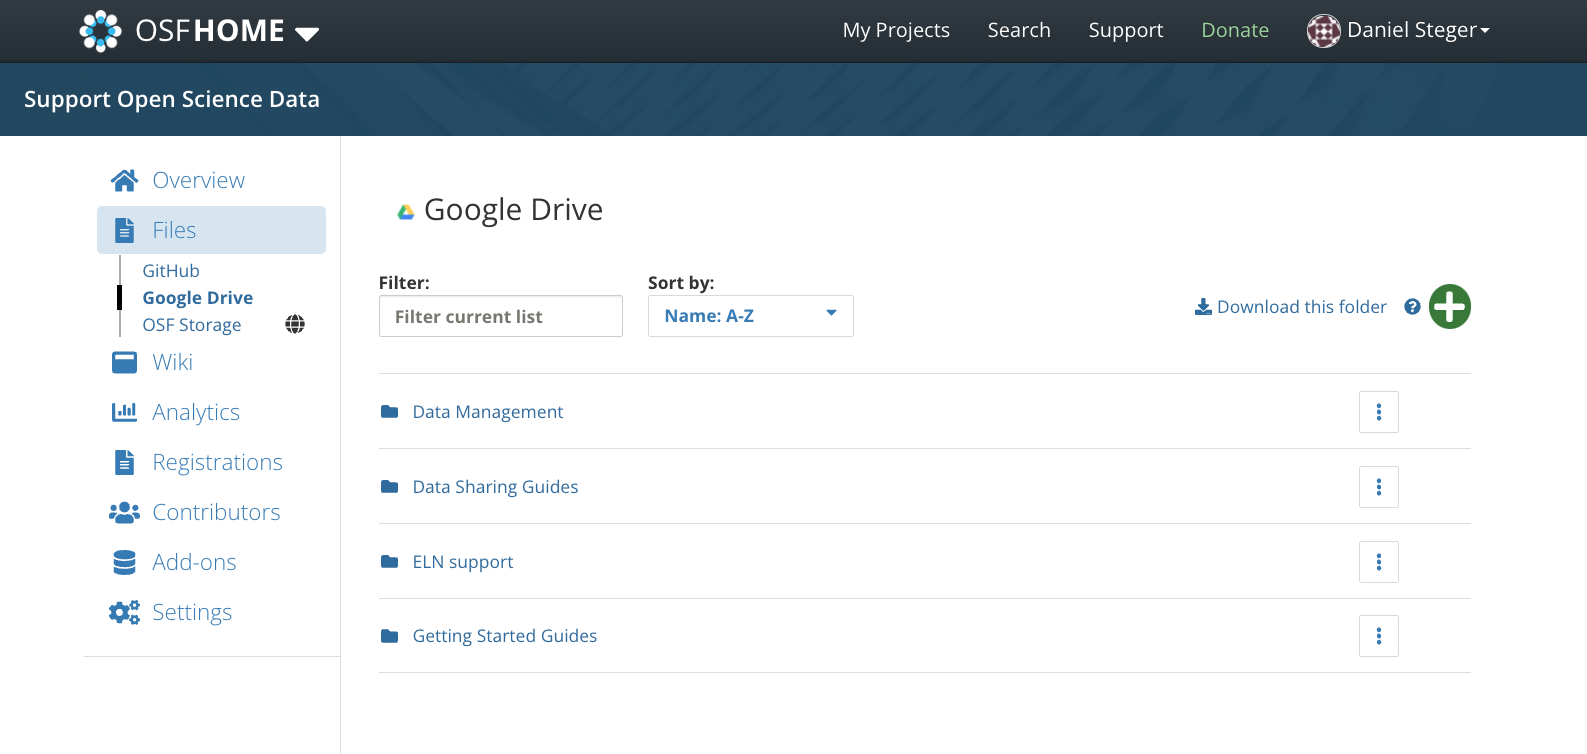Select Files in the sidebar
The width and height of the screenshot is (1587, 754).
211,230
